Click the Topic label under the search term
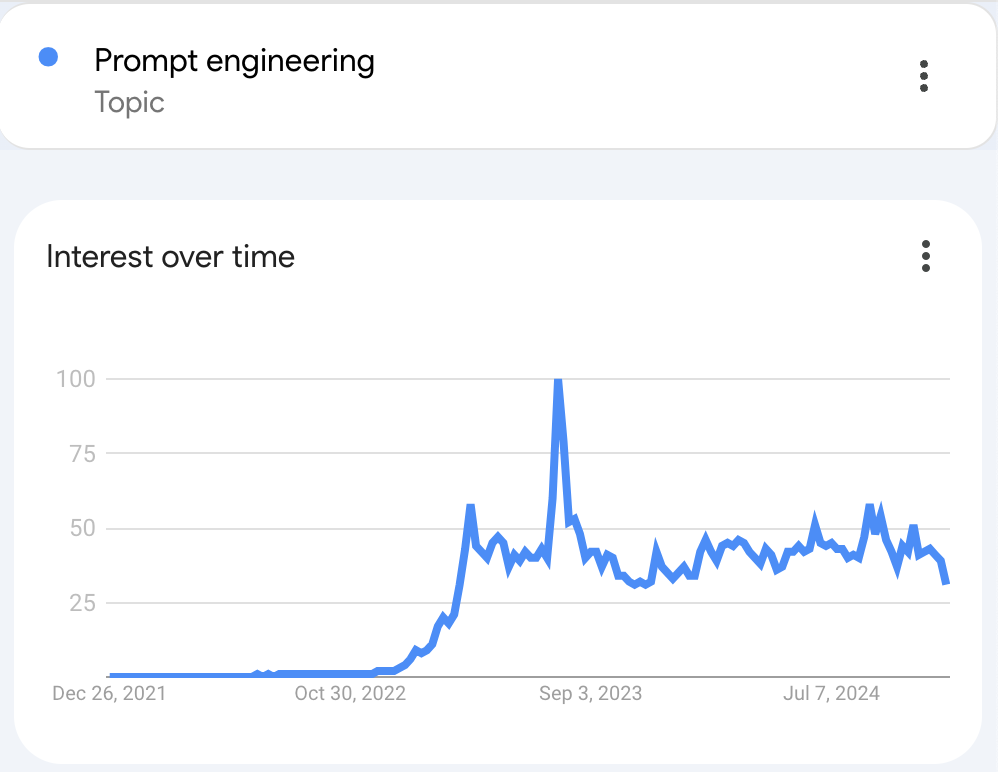This screenshot has height=772, width=998. tap(129, 102)
